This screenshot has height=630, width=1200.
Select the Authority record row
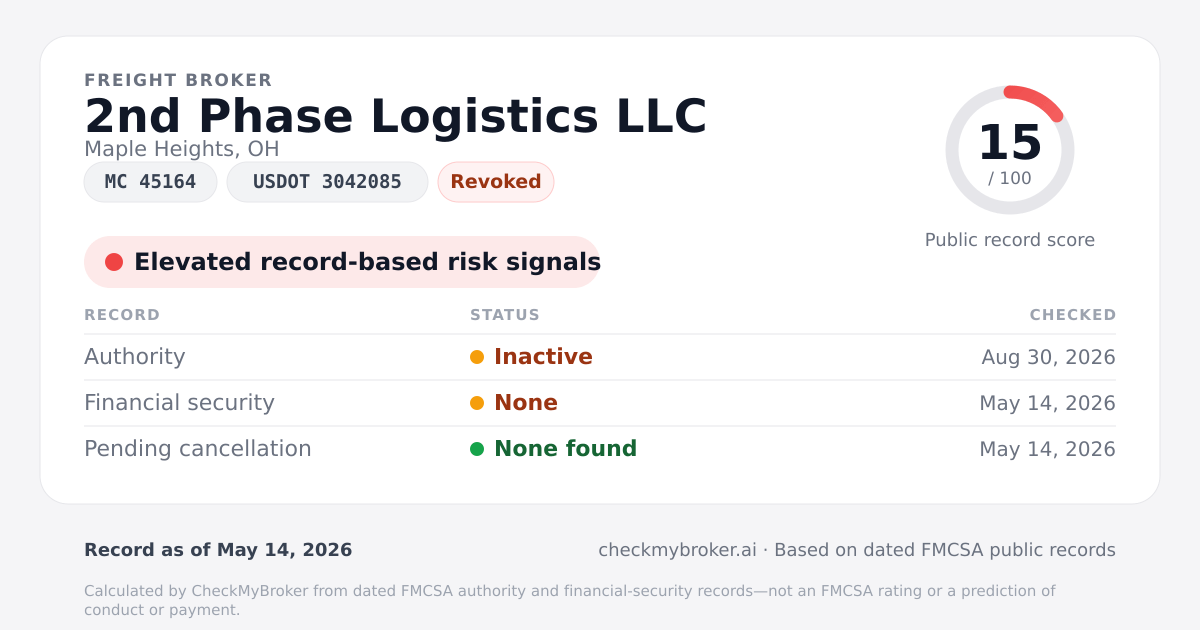point(600,357)
